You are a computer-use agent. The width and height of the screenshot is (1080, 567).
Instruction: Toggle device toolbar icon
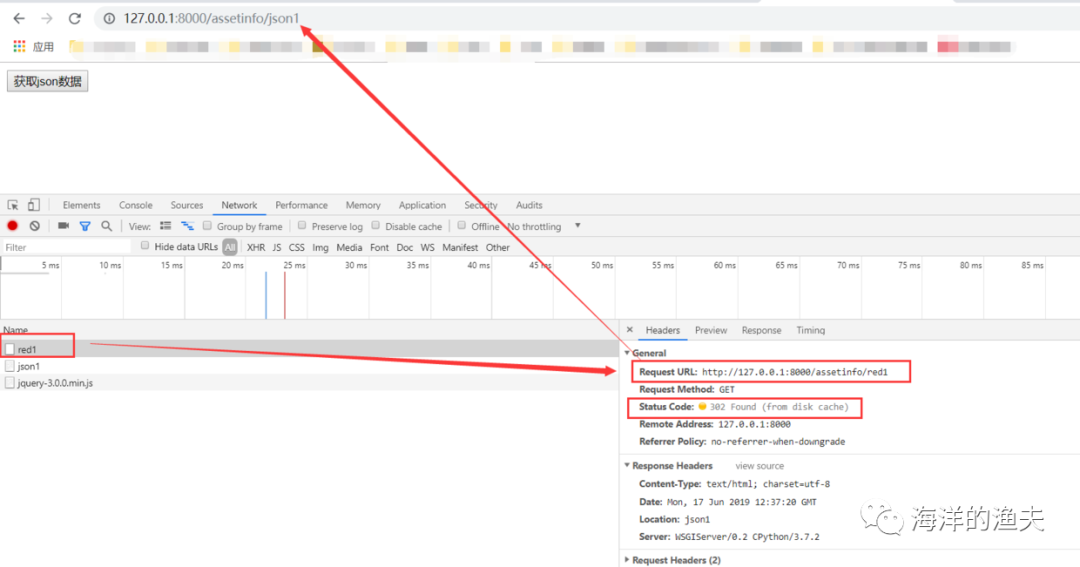click(33, 205)
